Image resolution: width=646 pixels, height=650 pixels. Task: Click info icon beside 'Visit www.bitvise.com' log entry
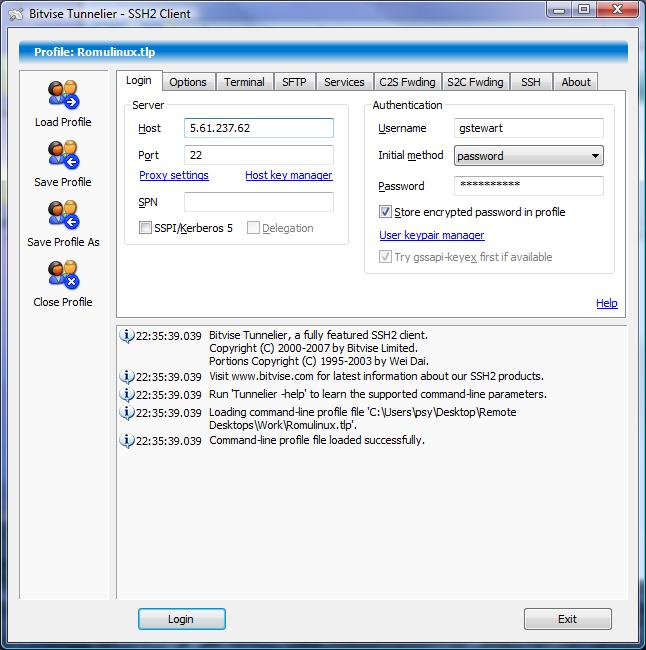[126, 376]
